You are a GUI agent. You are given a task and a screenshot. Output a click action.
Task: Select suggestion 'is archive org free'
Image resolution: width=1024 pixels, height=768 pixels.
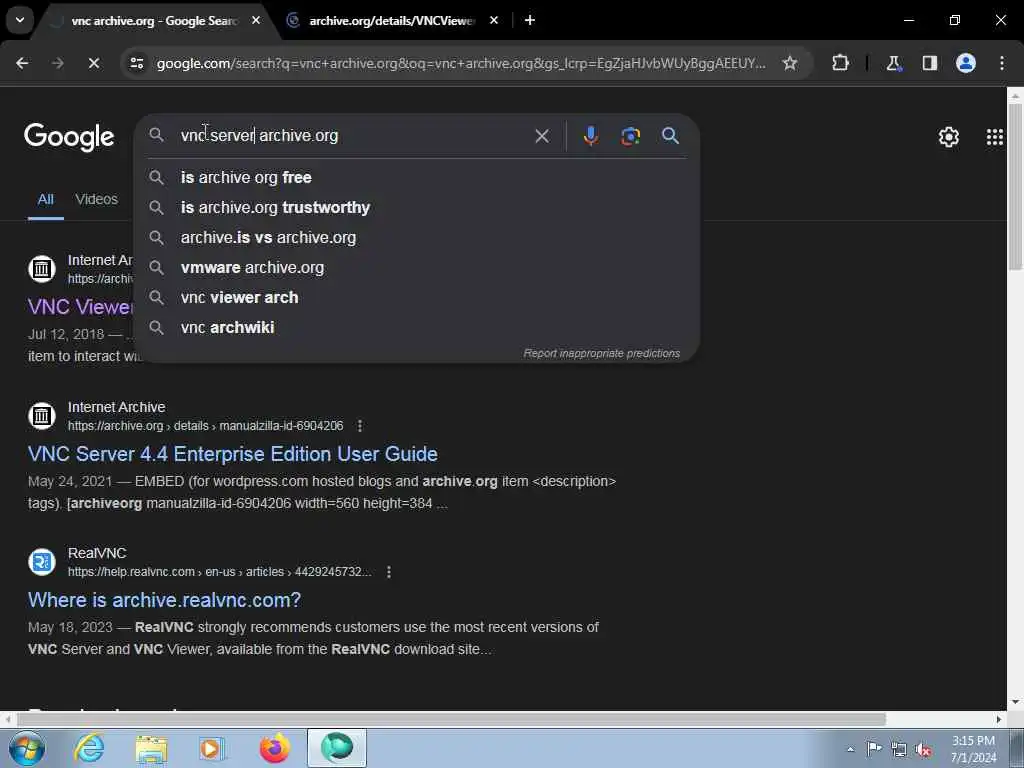(417, 177)
